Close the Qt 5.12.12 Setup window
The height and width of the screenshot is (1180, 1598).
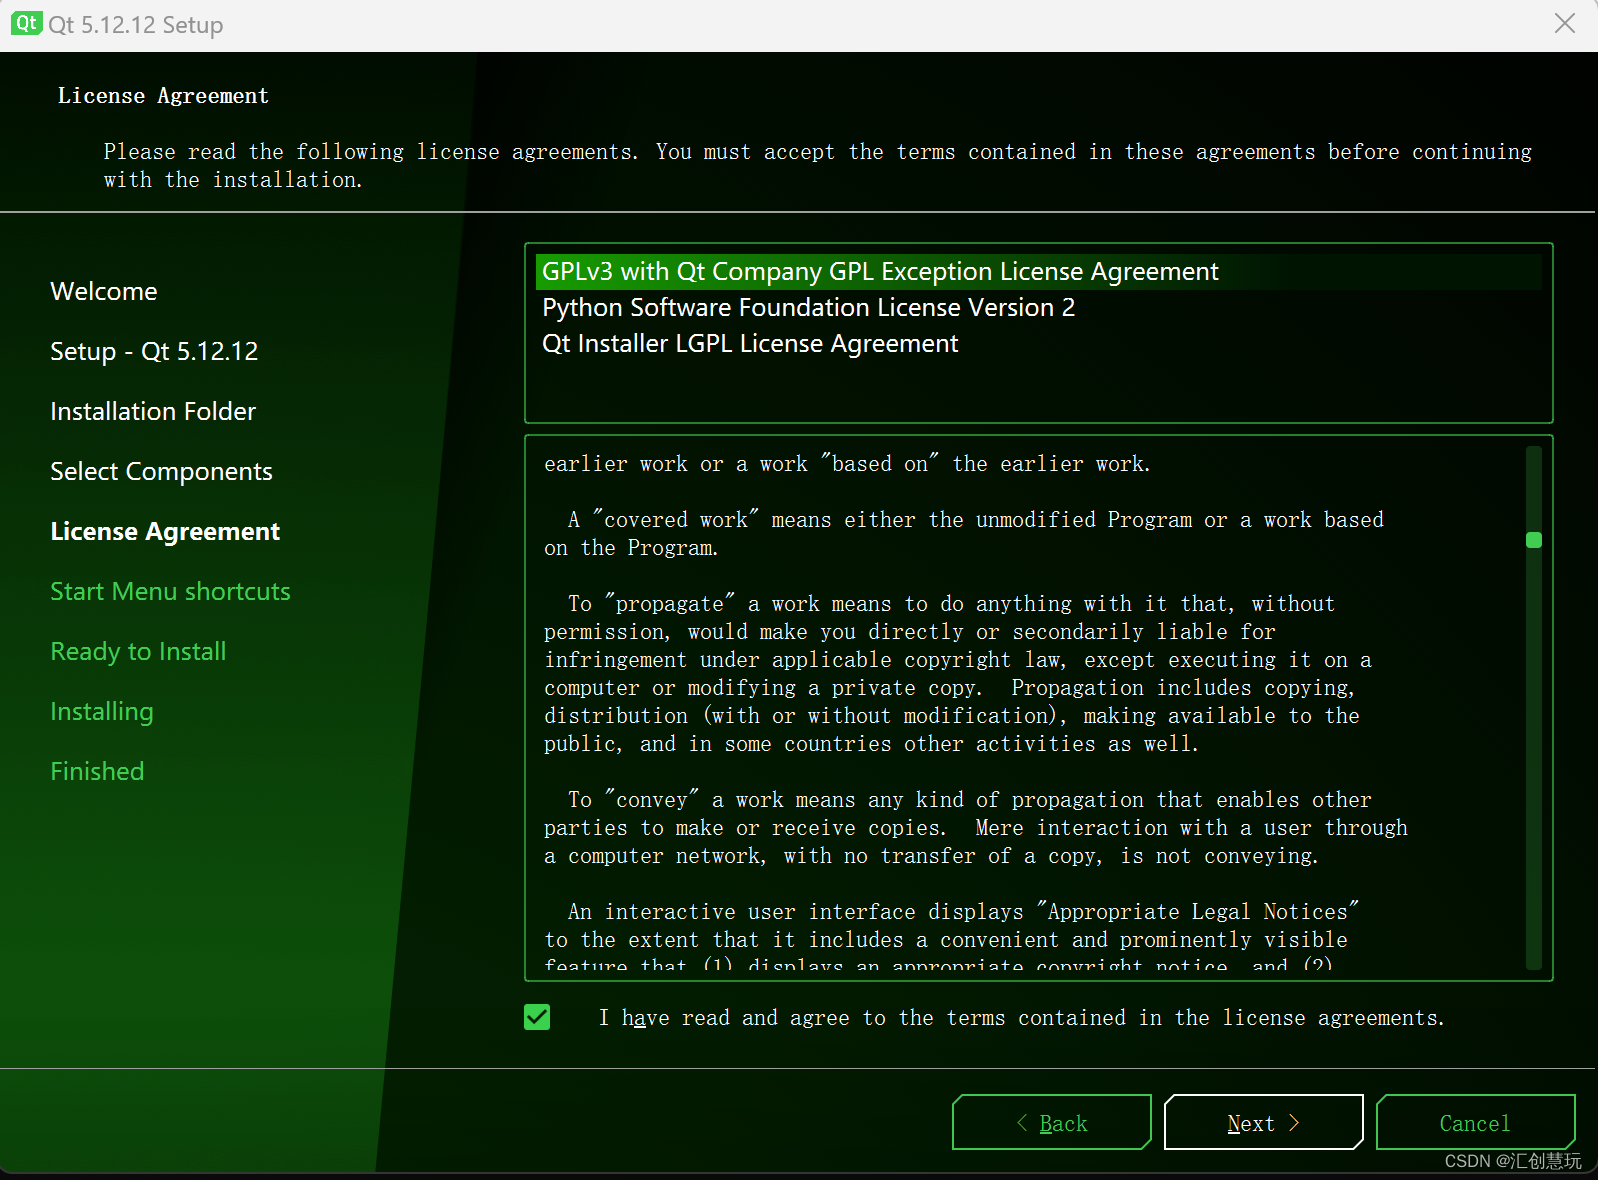[x=1565, y=23]
